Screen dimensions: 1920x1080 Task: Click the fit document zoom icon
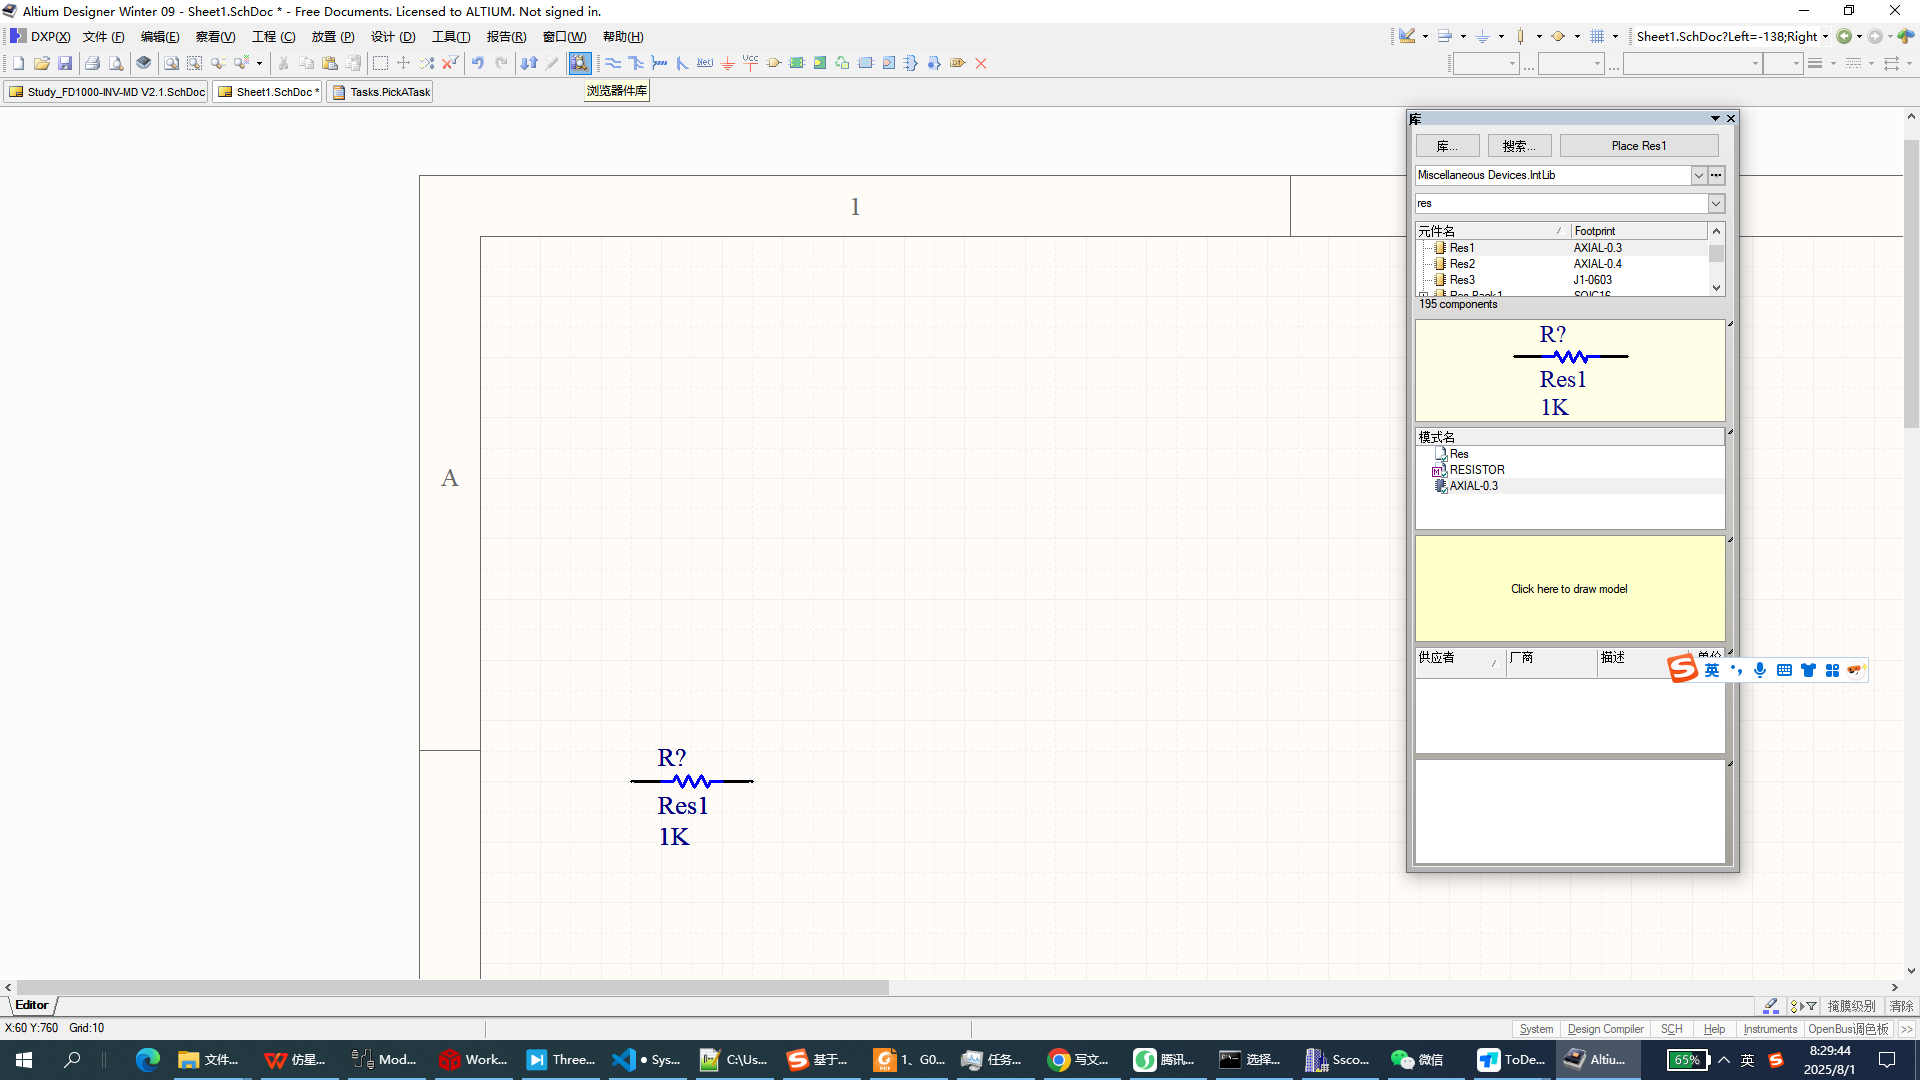tap(171, 63)
